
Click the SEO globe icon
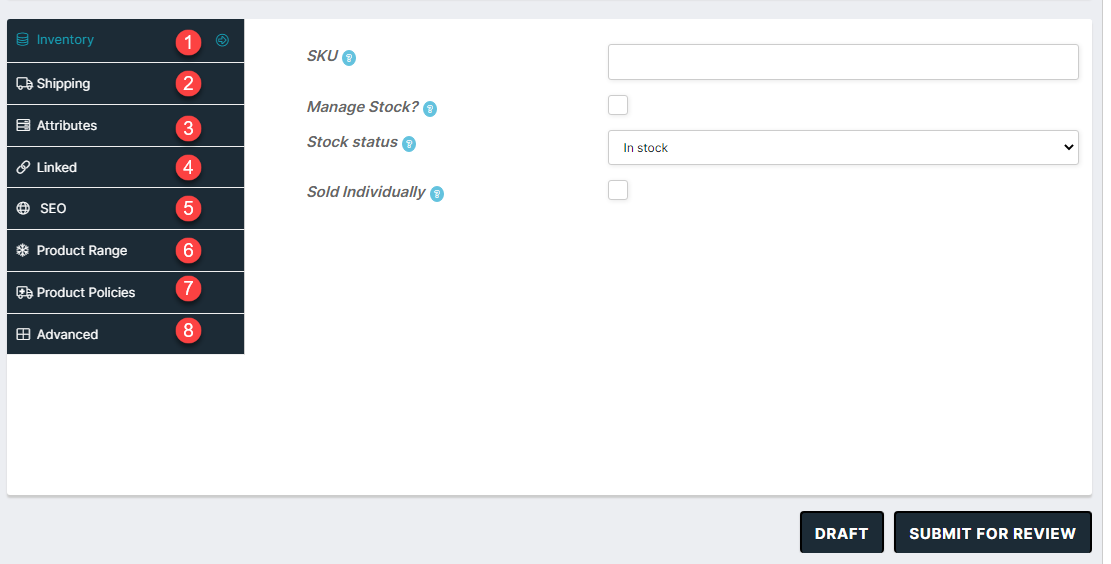click(23, 208)
